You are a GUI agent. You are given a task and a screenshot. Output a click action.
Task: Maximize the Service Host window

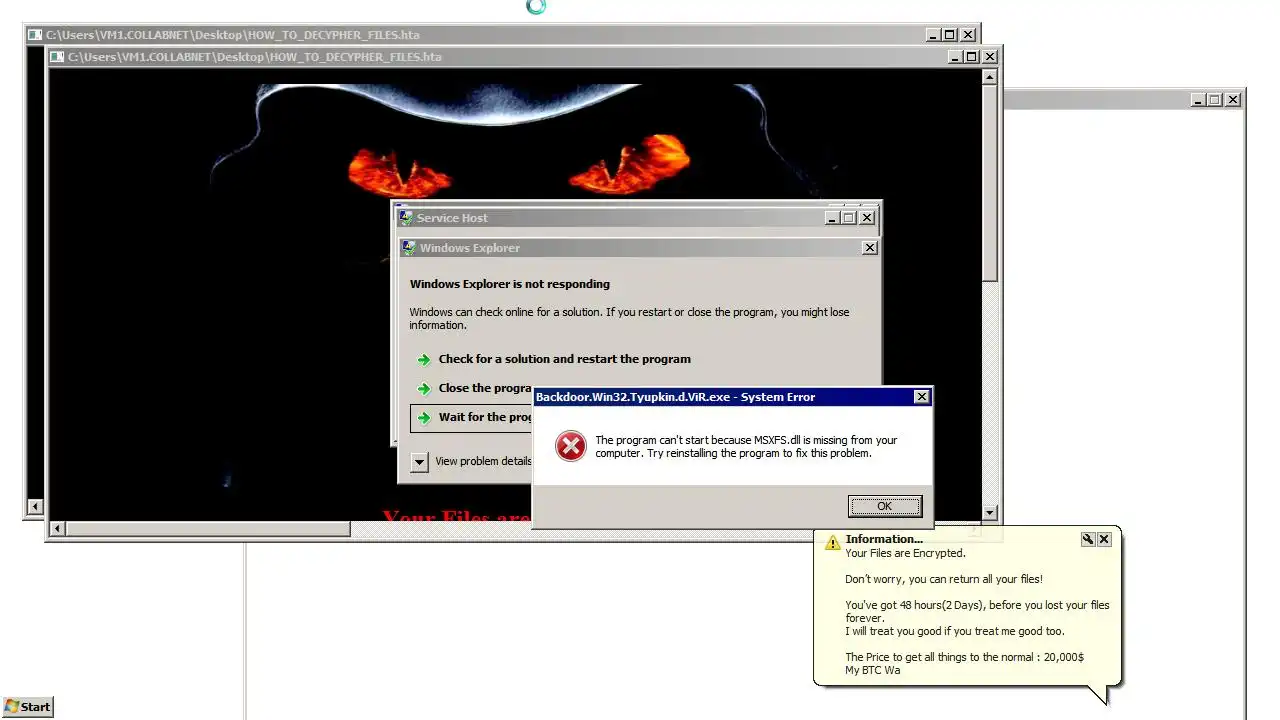coord(849,218)
